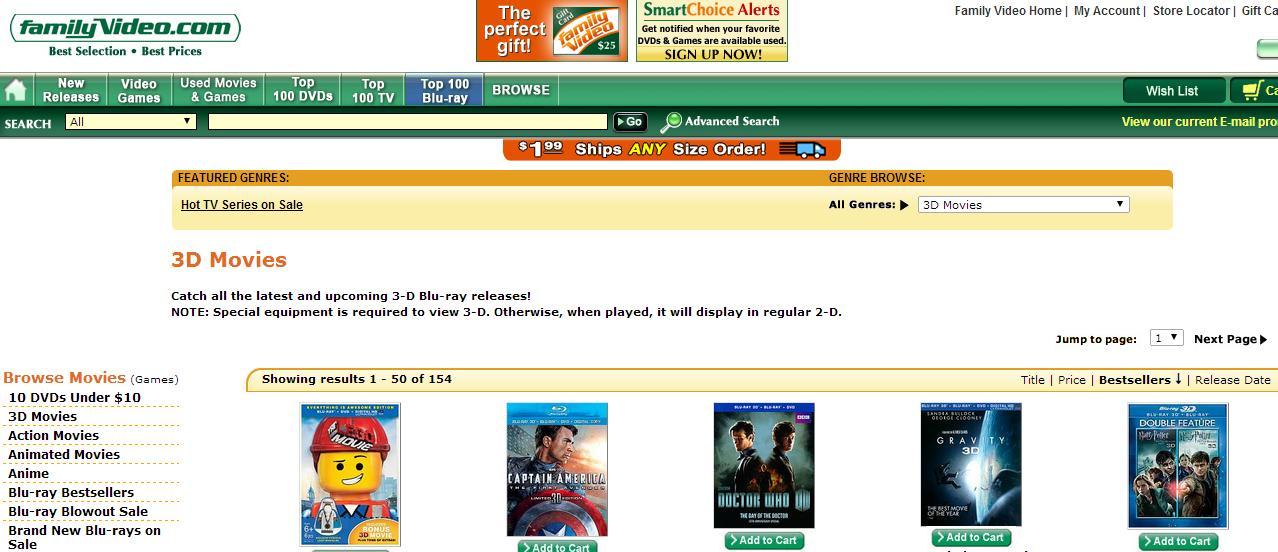Viewport: 1278px width, 552px height.
Task: Open Top 100 TV tab
Action: tap(373, 90)
